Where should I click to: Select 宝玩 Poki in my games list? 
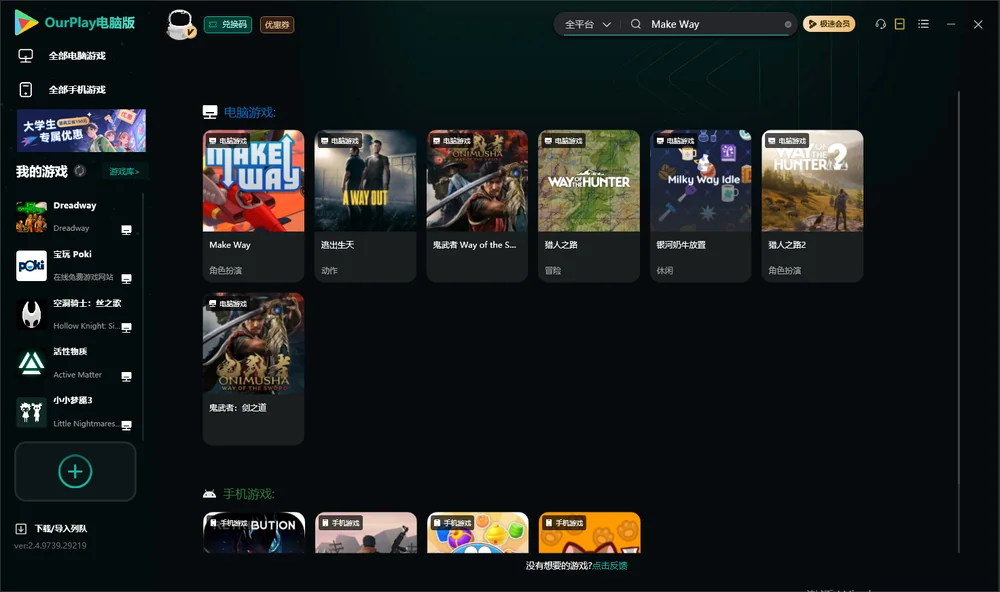click(75, 265)
